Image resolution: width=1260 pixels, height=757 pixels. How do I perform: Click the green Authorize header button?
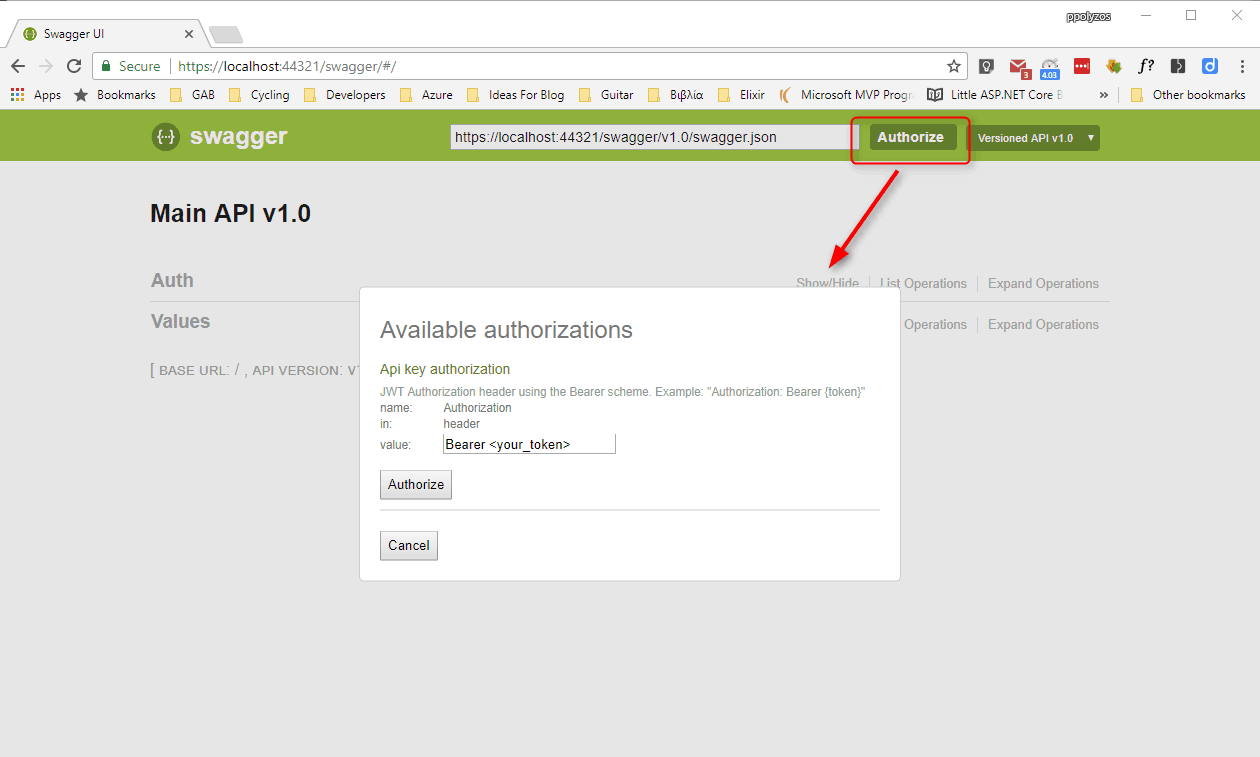click(x=911, y=137)
